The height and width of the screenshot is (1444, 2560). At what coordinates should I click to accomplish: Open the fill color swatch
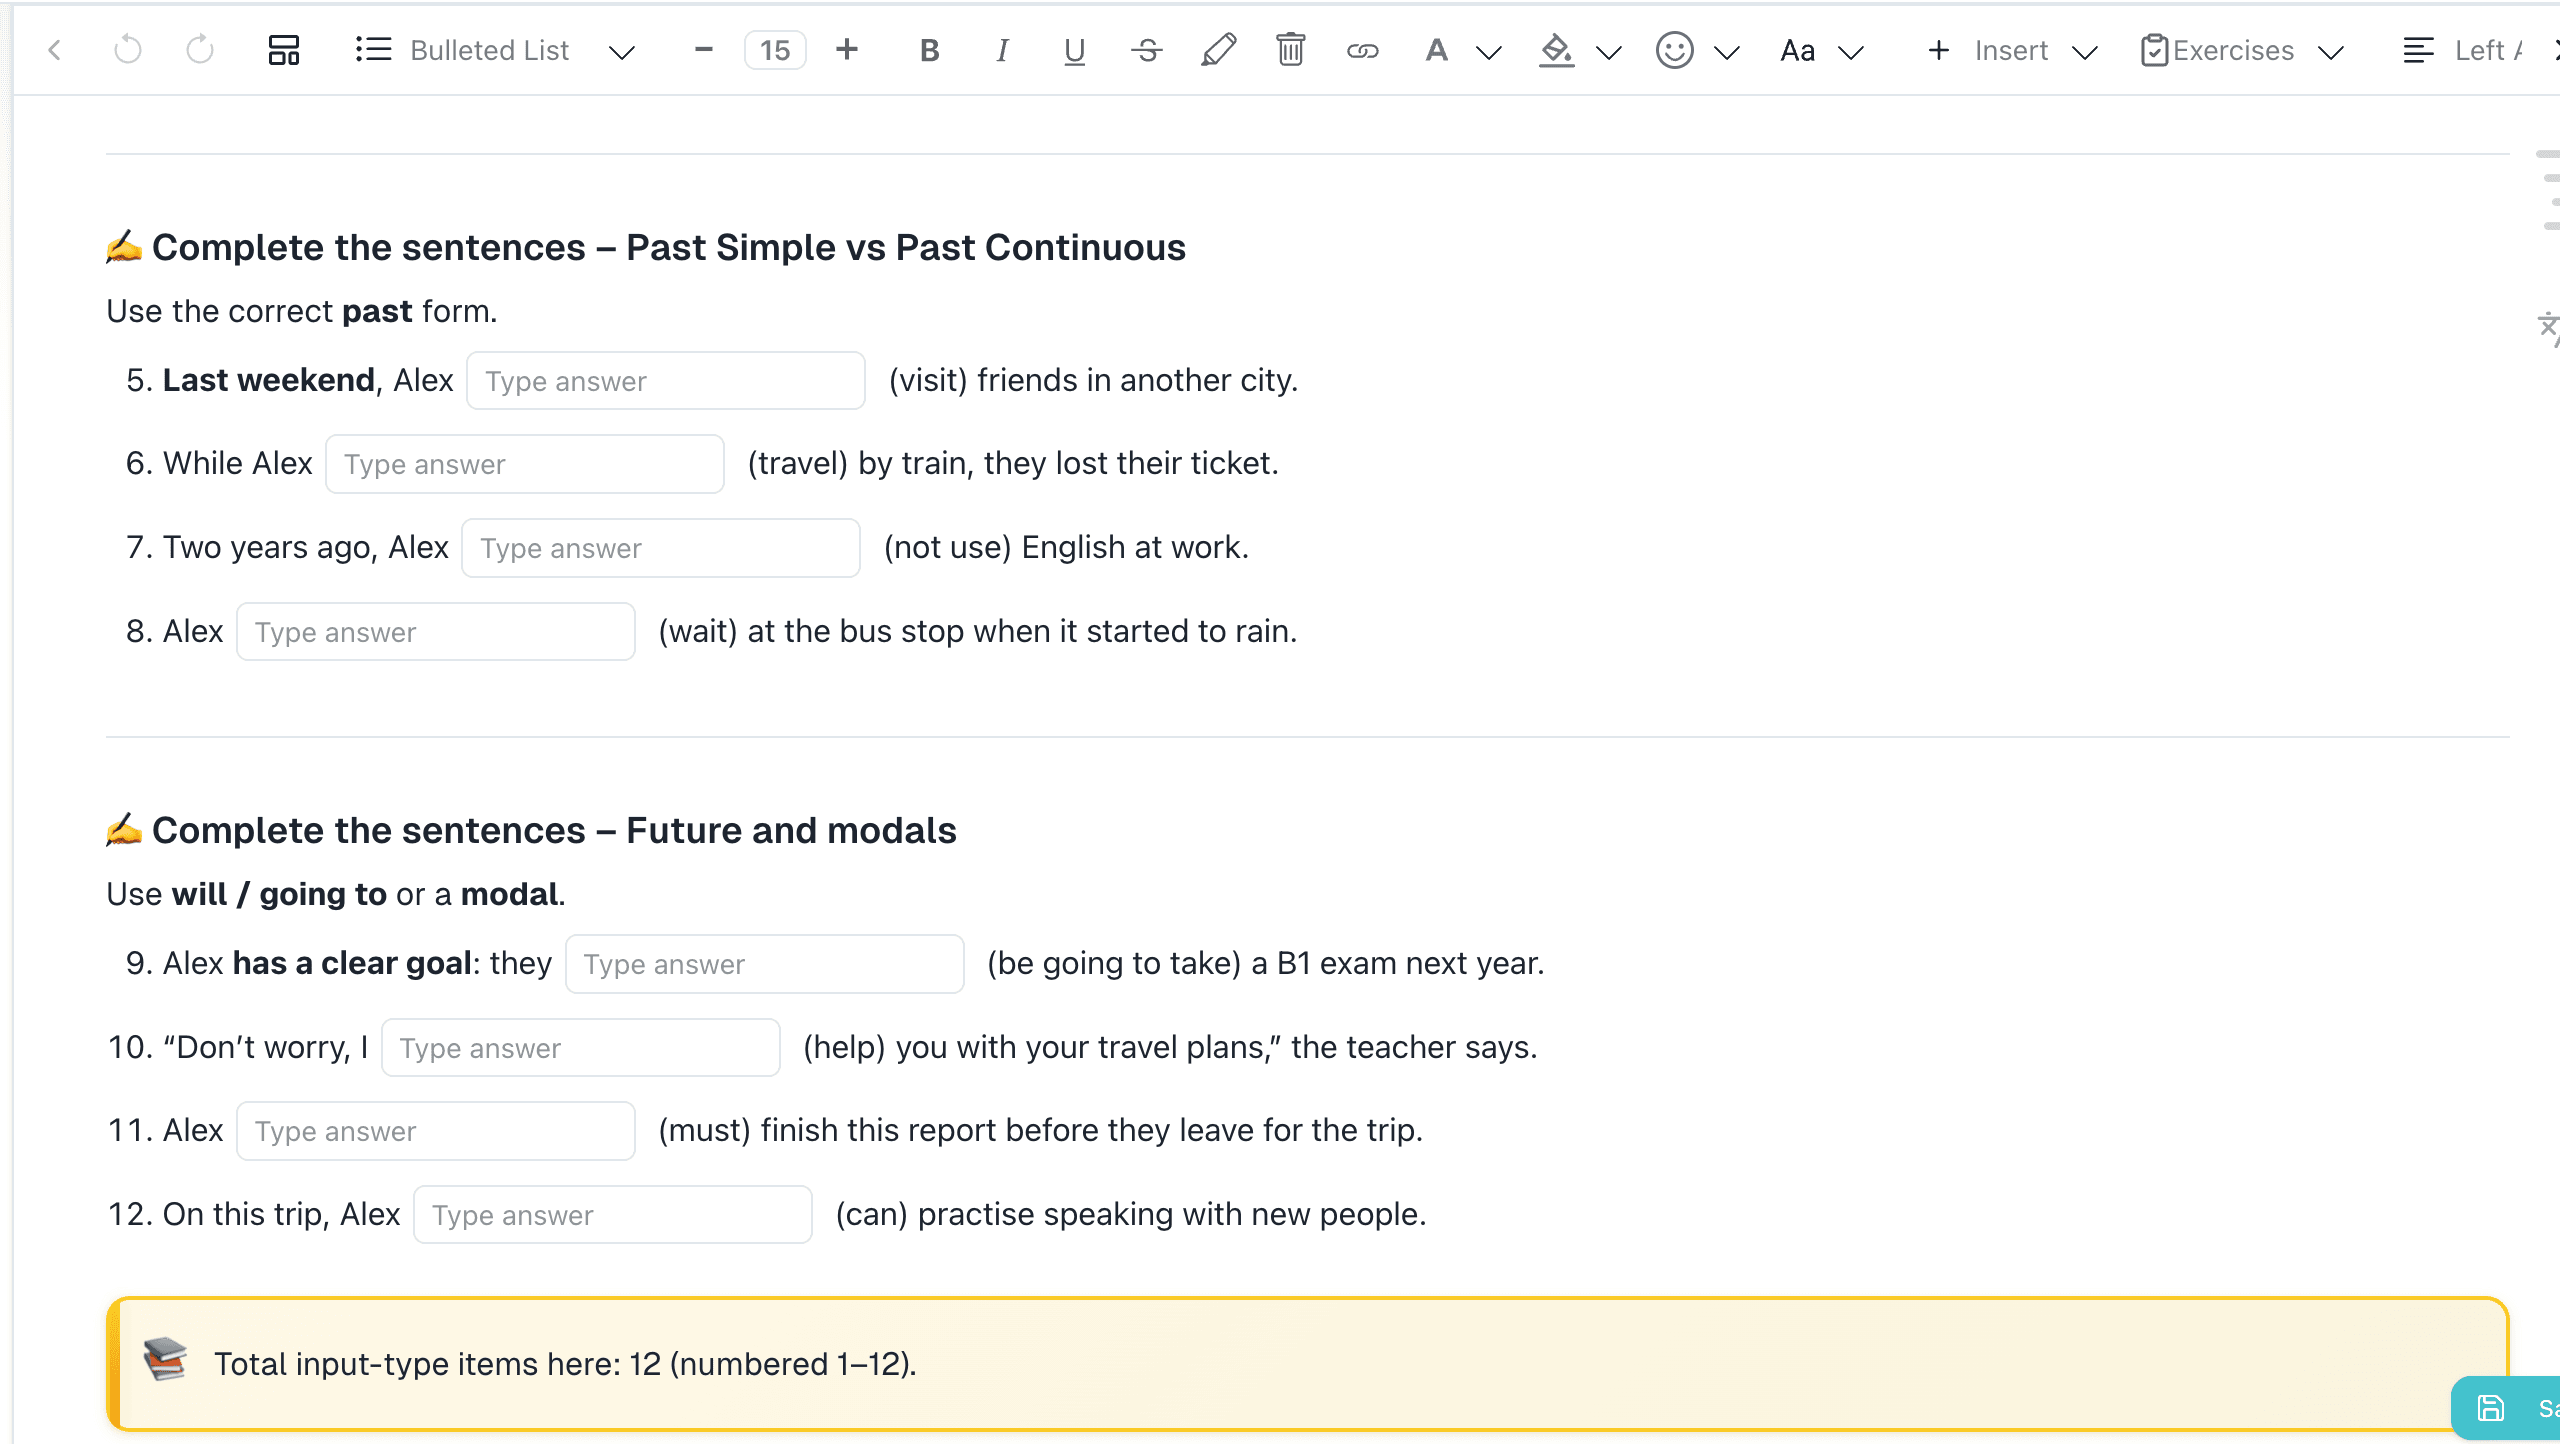(1556, 50)
